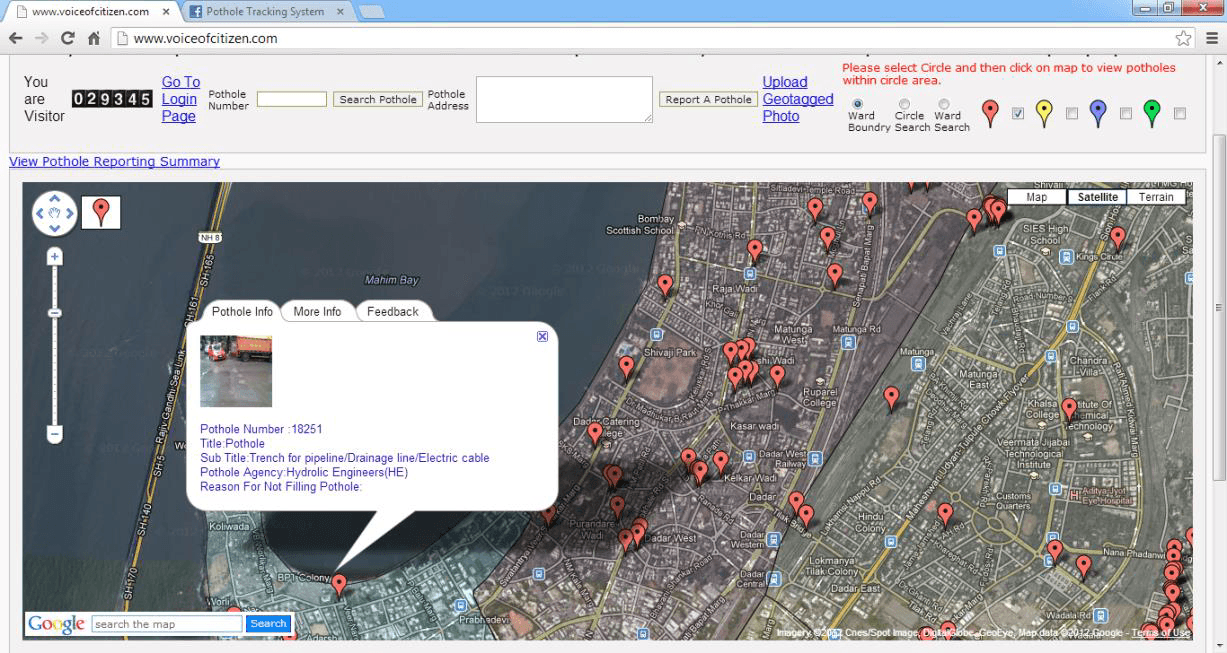
Task: Click the red marker tool beside pan control
Action: [x=101, y=211]
